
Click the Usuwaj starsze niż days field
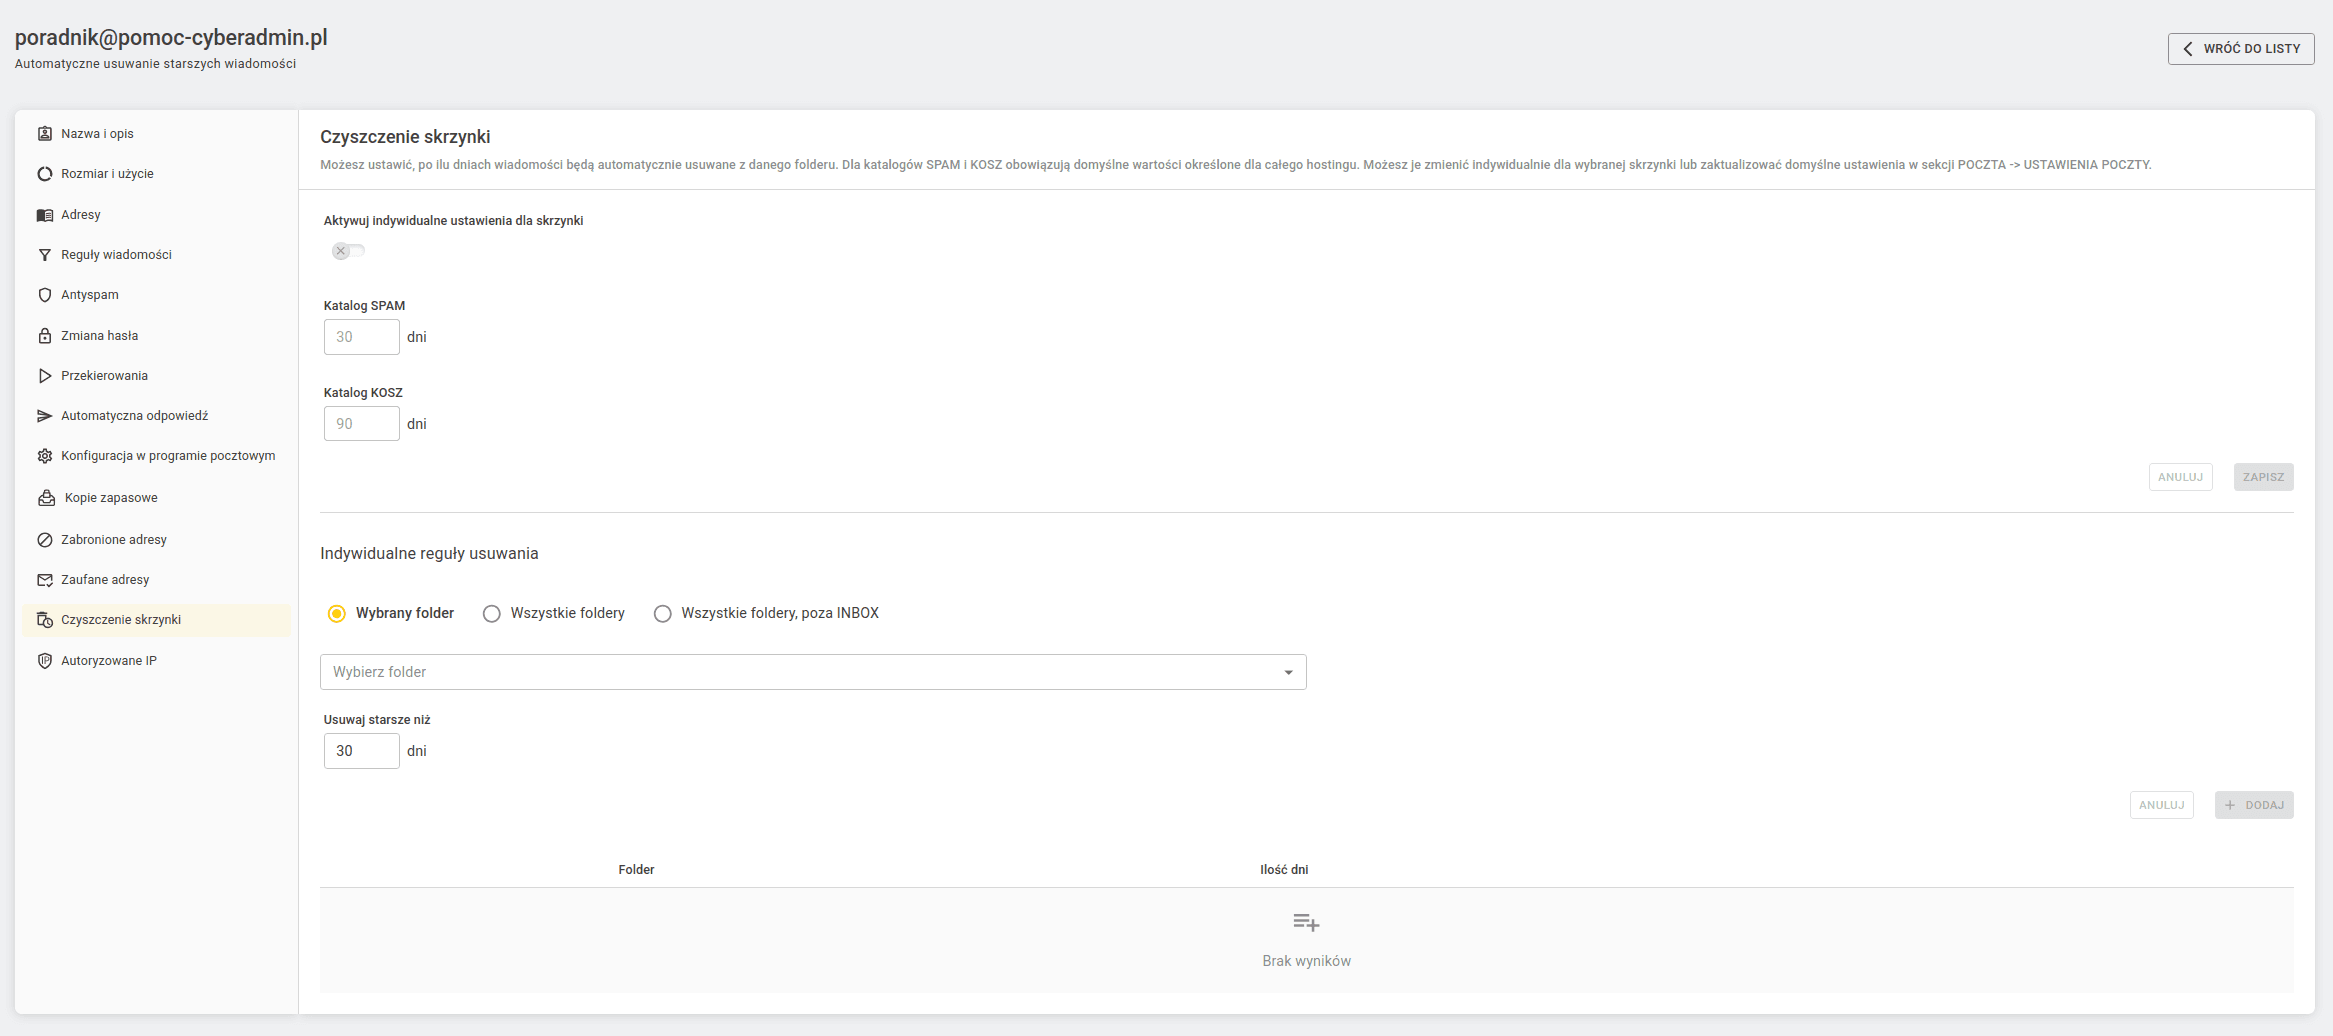(x=362, y=751)
